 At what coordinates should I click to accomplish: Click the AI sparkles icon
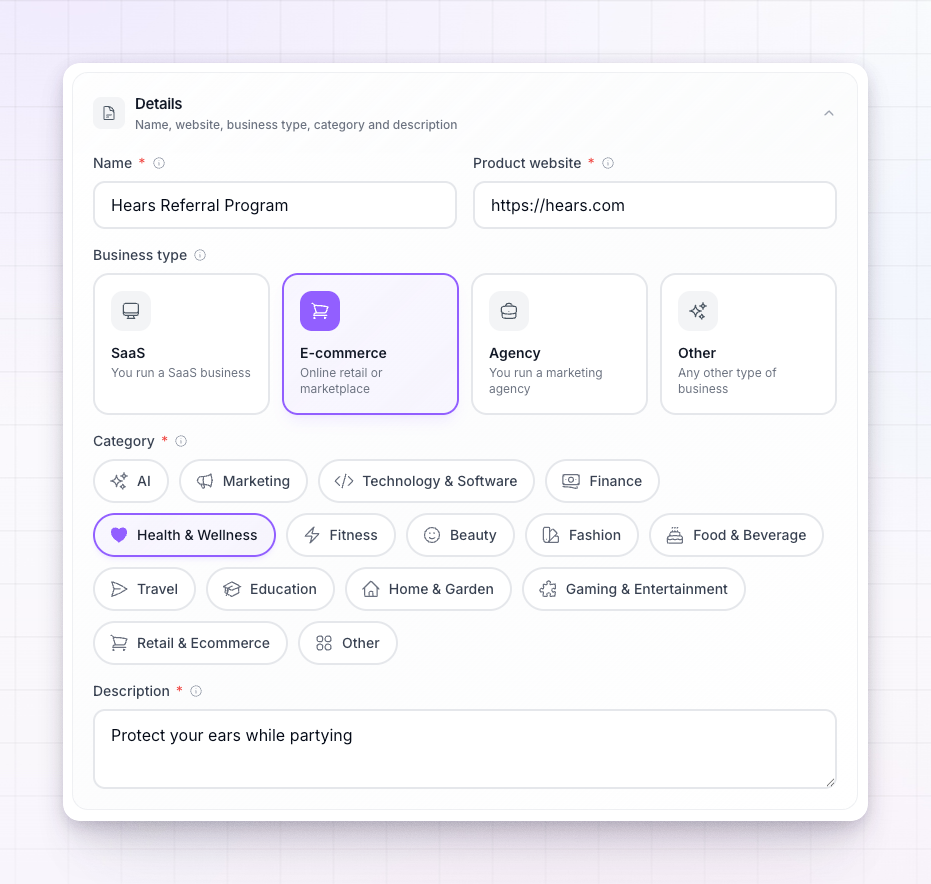tap(119, 481)
